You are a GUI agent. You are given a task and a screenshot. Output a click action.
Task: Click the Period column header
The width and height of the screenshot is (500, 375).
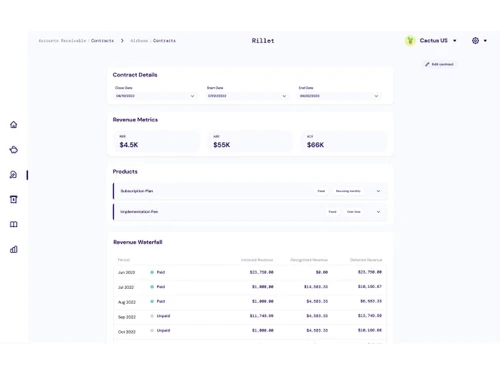click(124, 260)
